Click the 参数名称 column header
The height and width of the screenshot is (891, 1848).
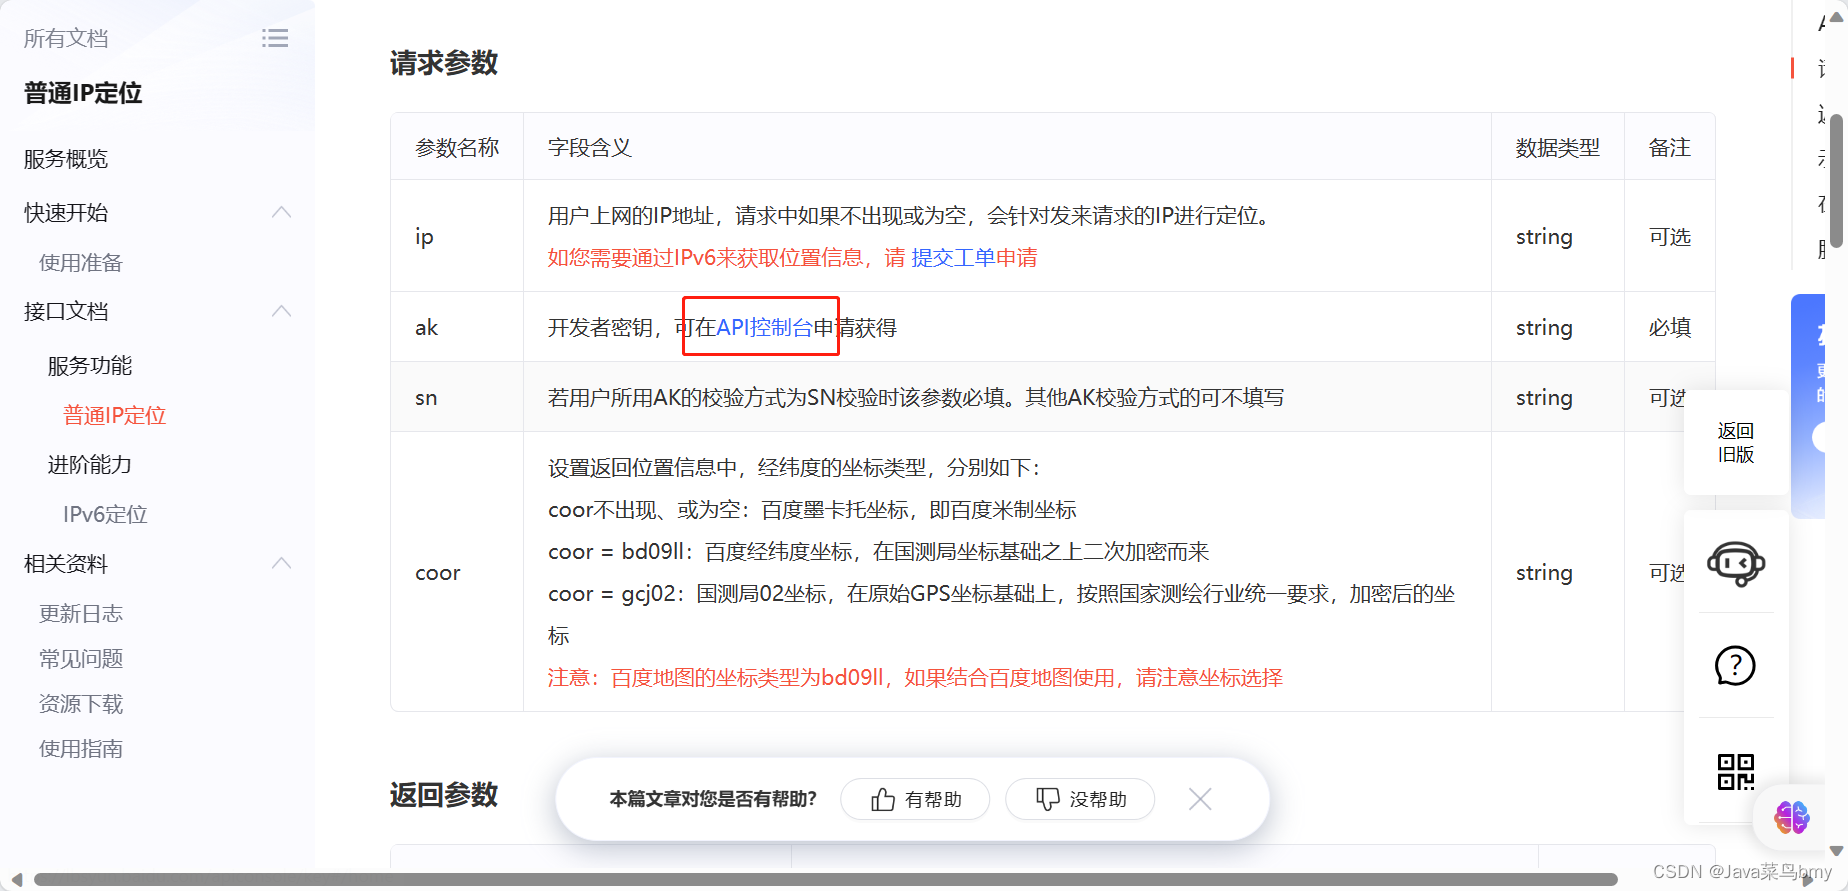457,148
